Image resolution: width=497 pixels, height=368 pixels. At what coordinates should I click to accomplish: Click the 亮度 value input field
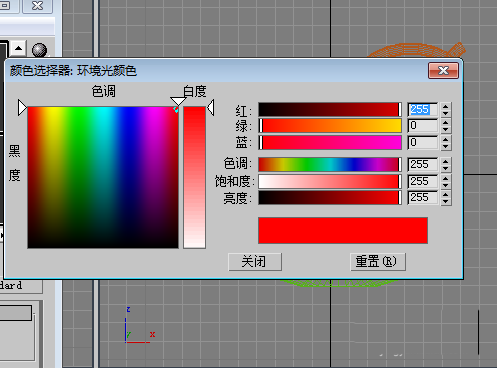pos(422,197)
